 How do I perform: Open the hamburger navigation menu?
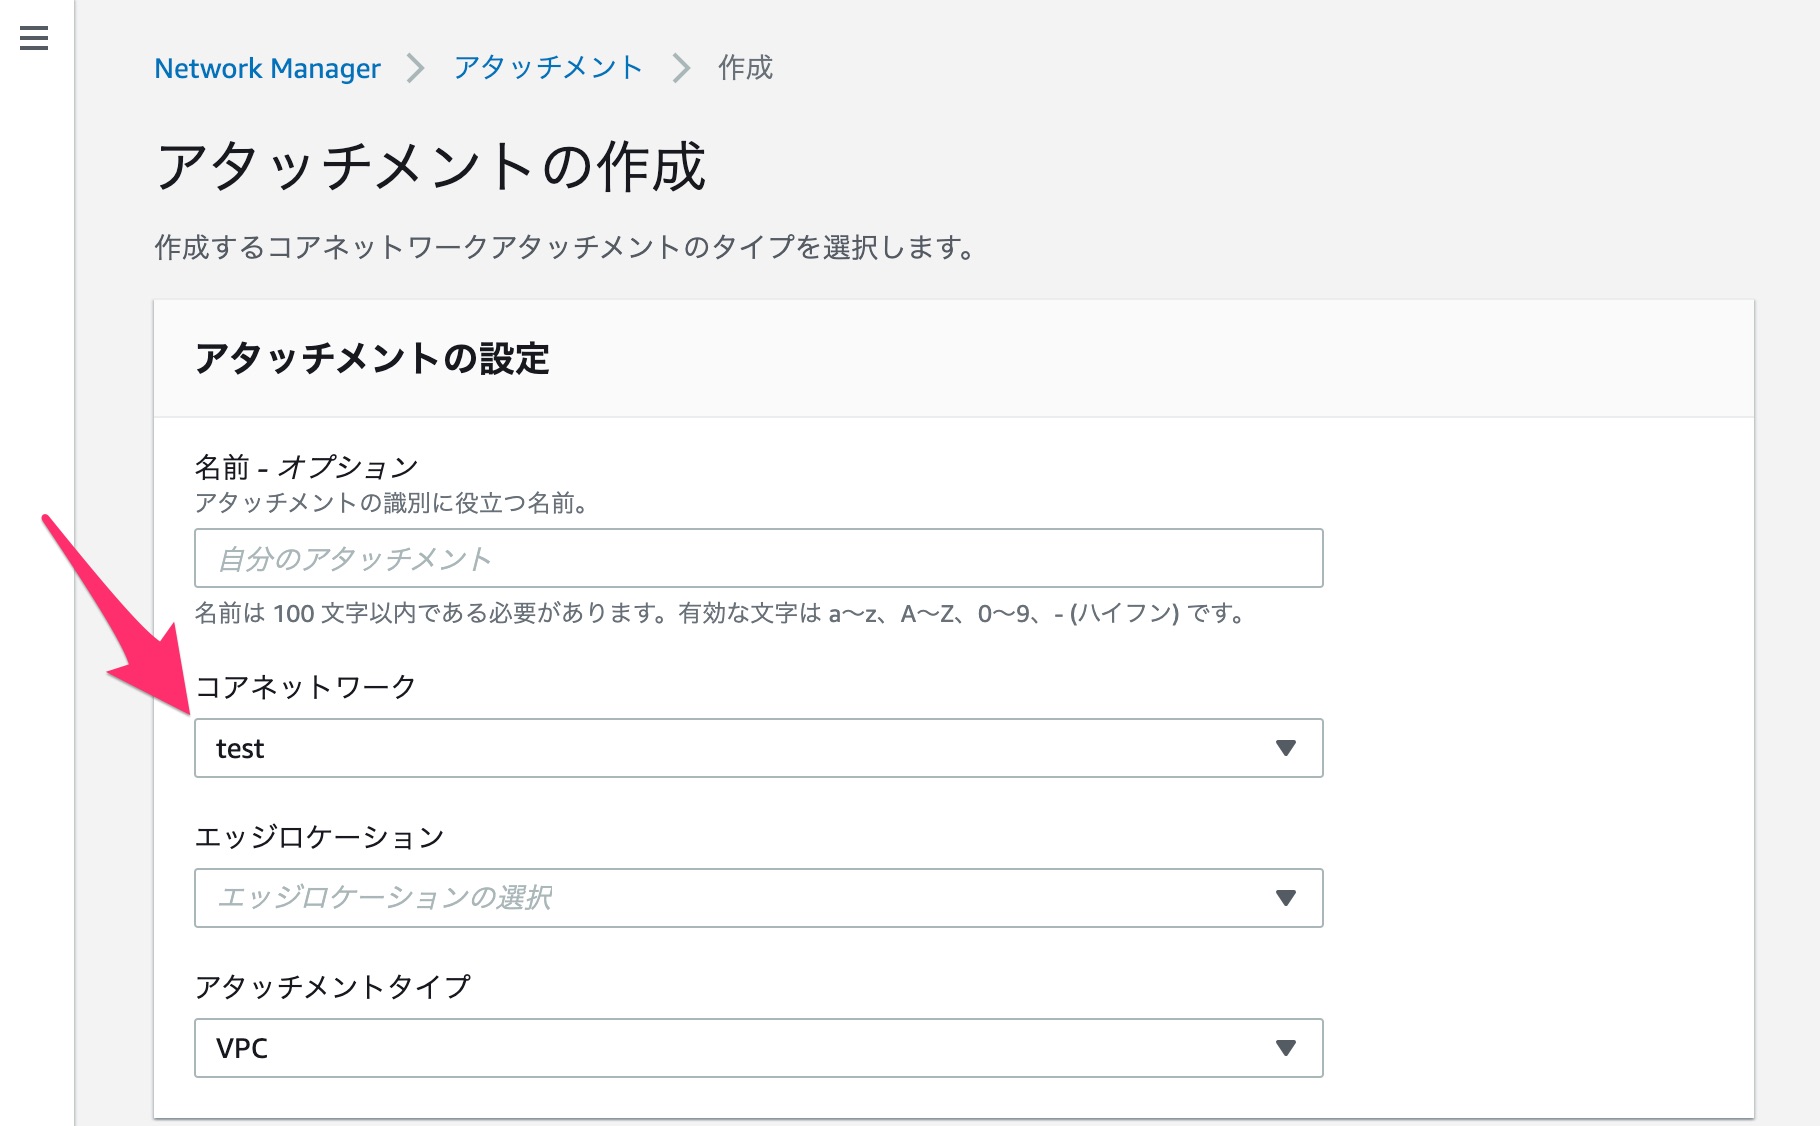pos(34,39)
